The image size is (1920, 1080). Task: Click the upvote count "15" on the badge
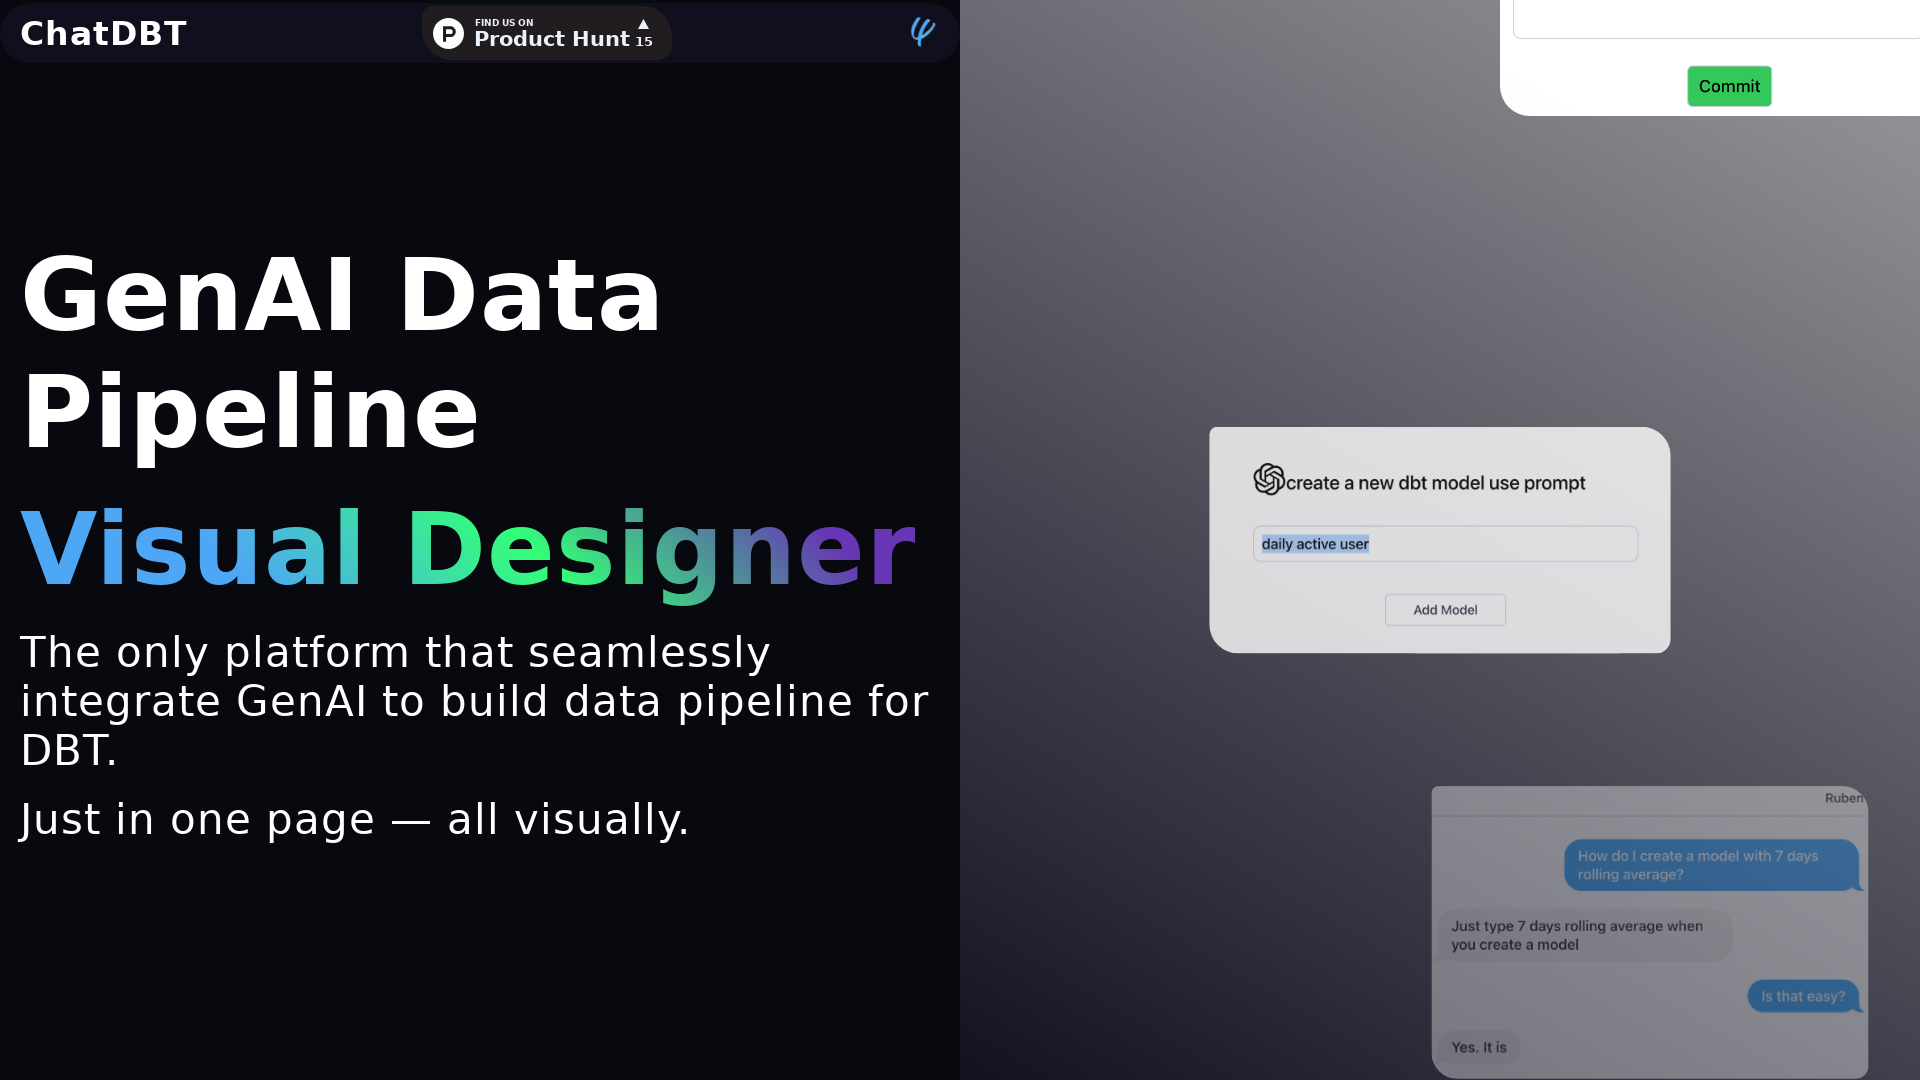(x=645, y=42)
